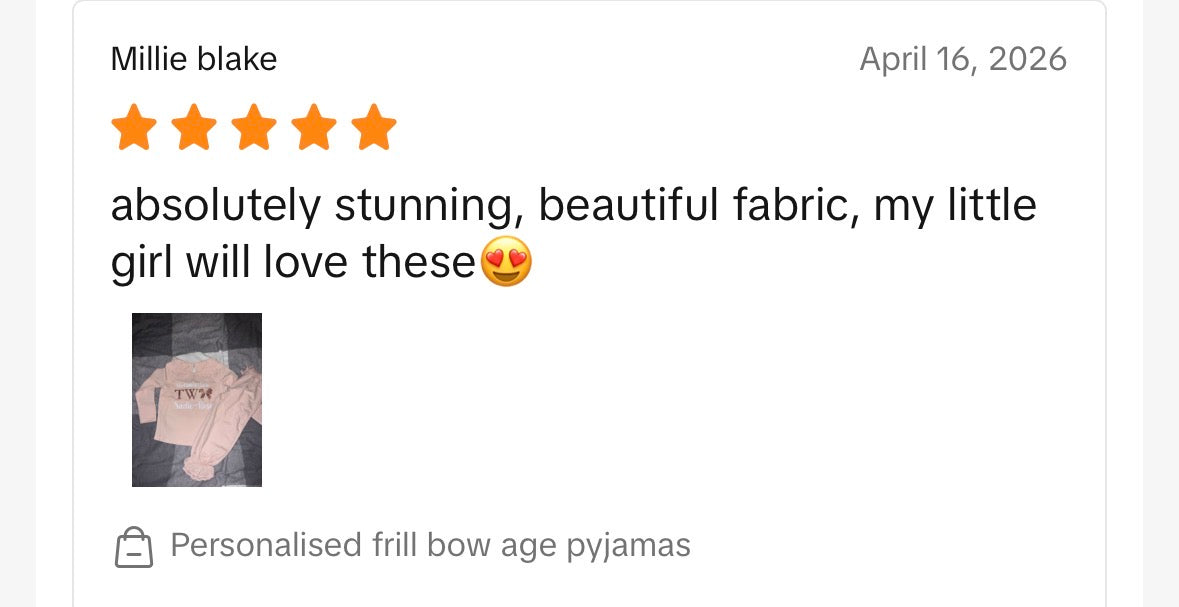
Task: Click the fifth orange rating star
Action: click(374, 128)
